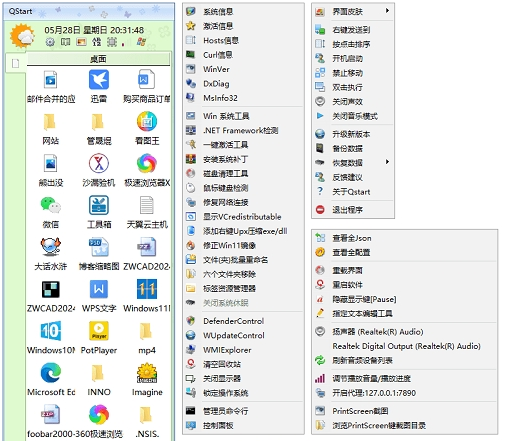Open Microsoft Edge shortcut in QStart
Screen dimensions: 514x441
click(51, 379)
